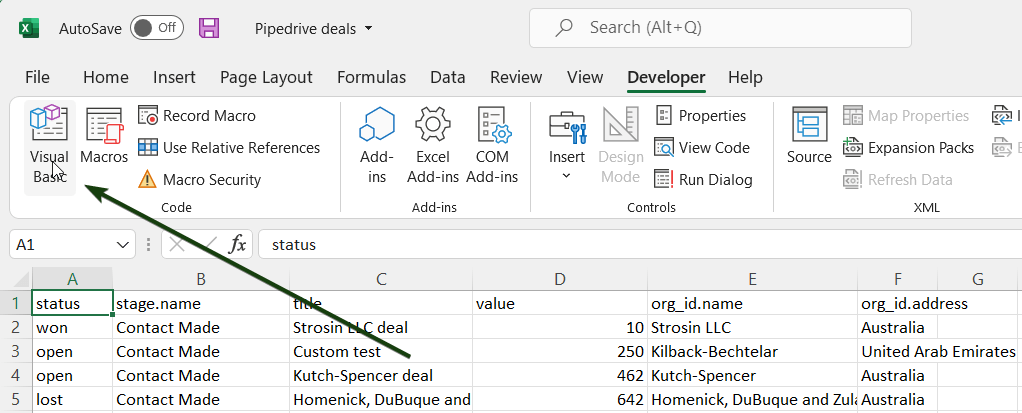Open control Properties
The width and height of the screenshot is (1022, 413).
(x=700, y=116)
